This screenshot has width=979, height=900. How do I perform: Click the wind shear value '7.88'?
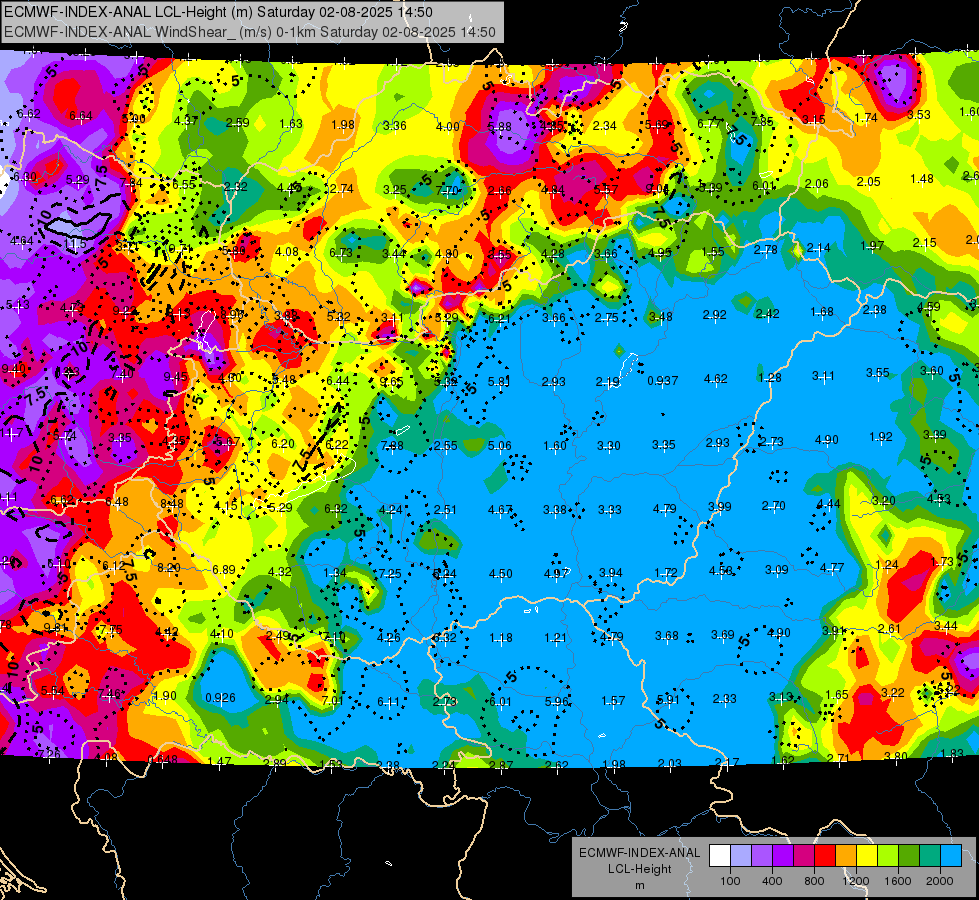click(392, 445)
